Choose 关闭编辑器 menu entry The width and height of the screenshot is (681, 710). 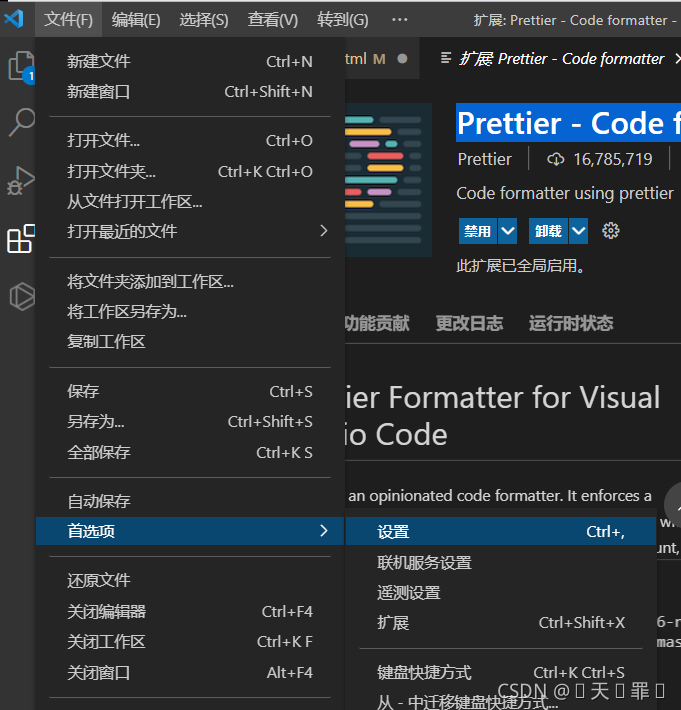click(190, 611)
